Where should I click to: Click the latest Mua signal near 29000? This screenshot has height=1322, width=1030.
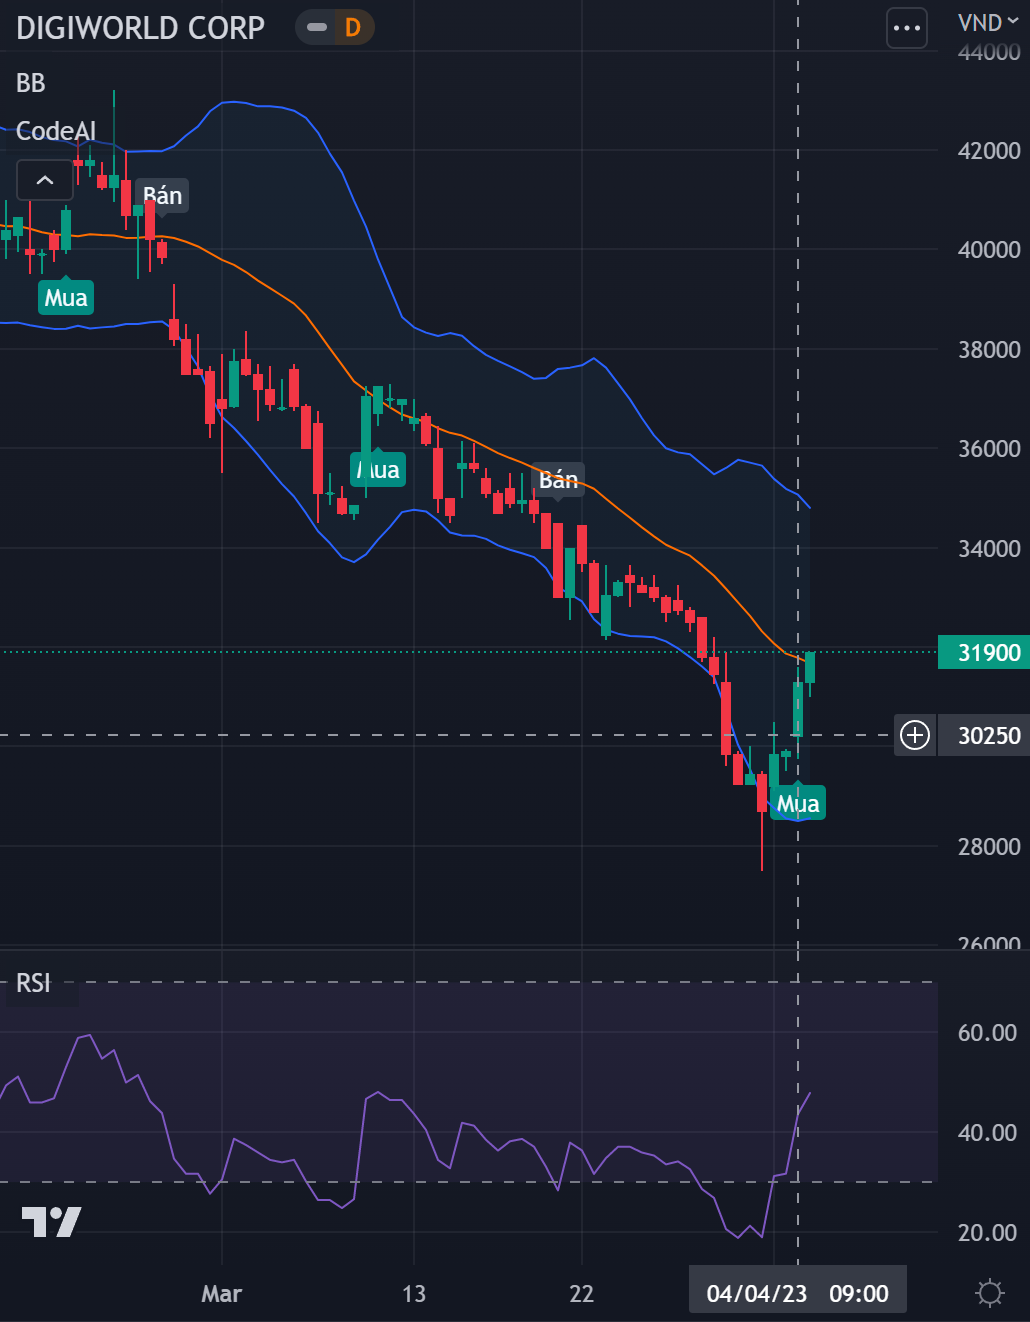click(798, 803)
